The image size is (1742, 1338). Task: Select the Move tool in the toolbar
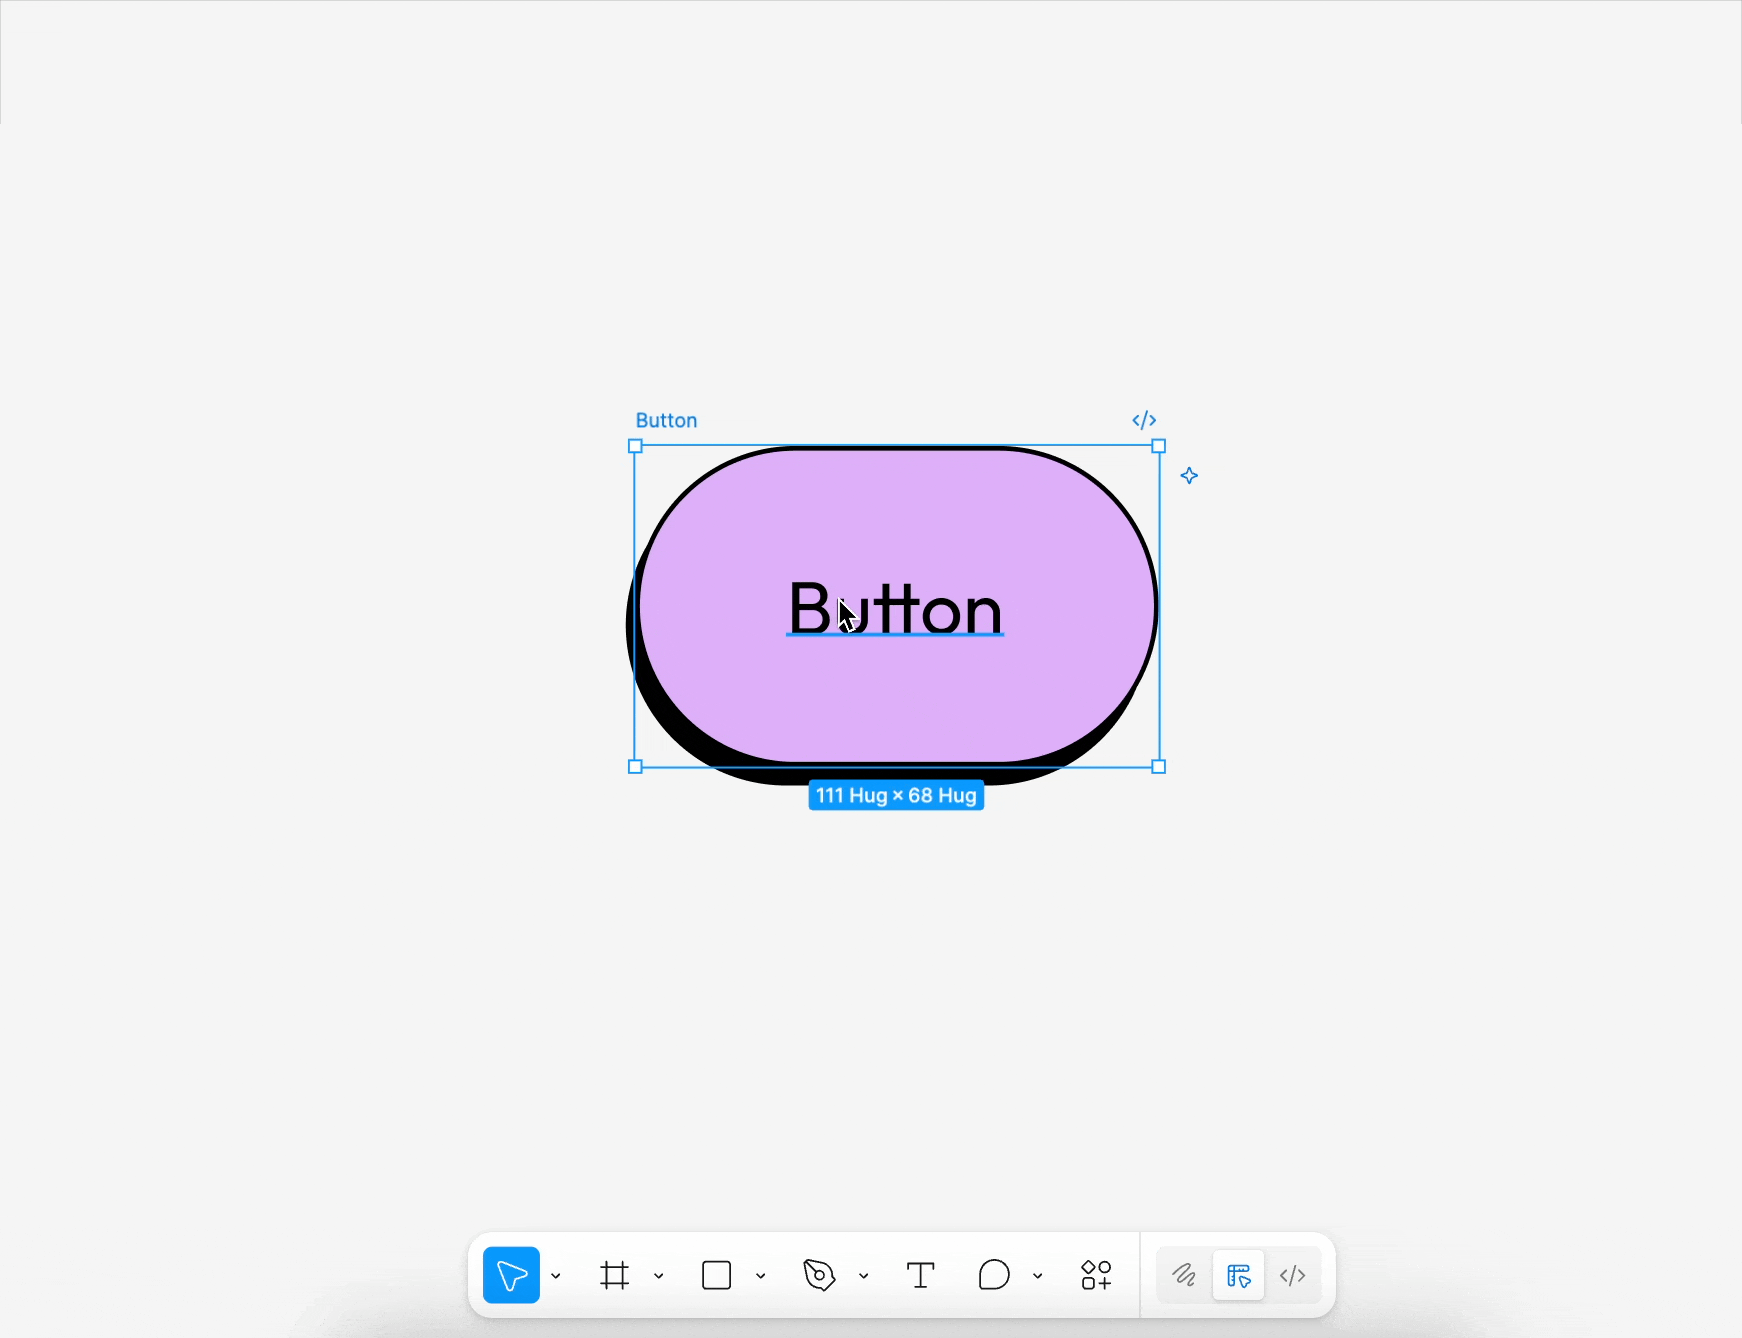[511, 1275]
